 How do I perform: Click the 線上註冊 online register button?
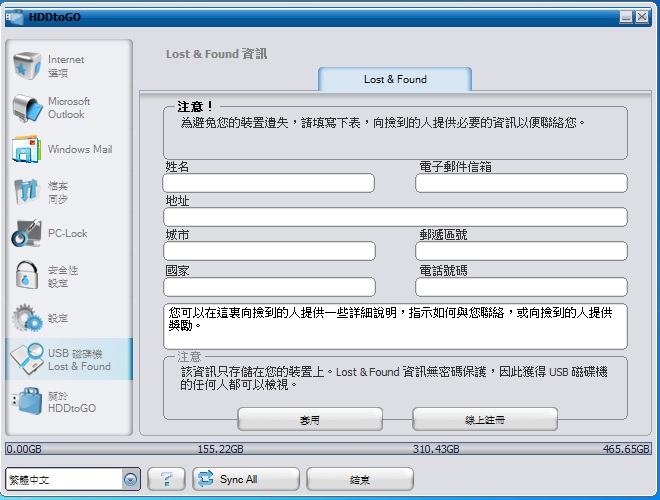[x=485, y=419]
